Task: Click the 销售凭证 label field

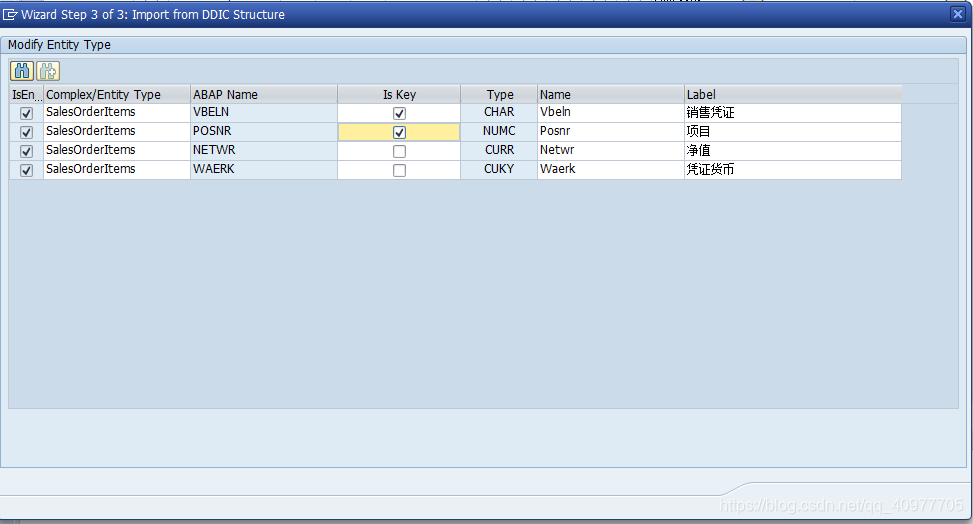Action: 792,112
